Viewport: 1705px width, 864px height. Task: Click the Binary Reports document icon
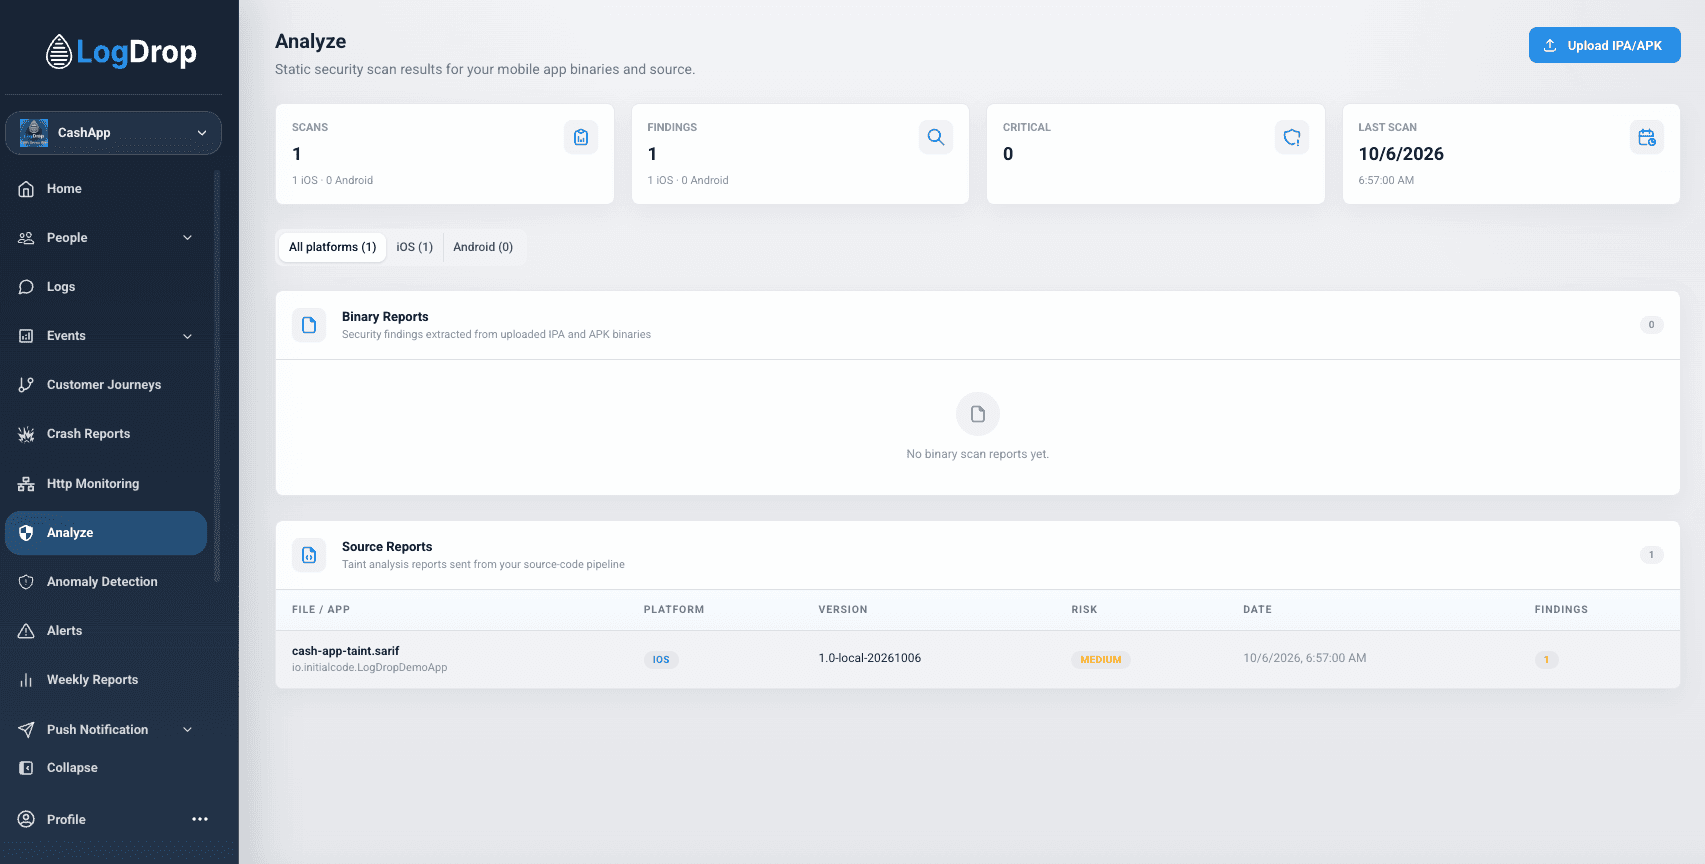(x=309, y=325)
